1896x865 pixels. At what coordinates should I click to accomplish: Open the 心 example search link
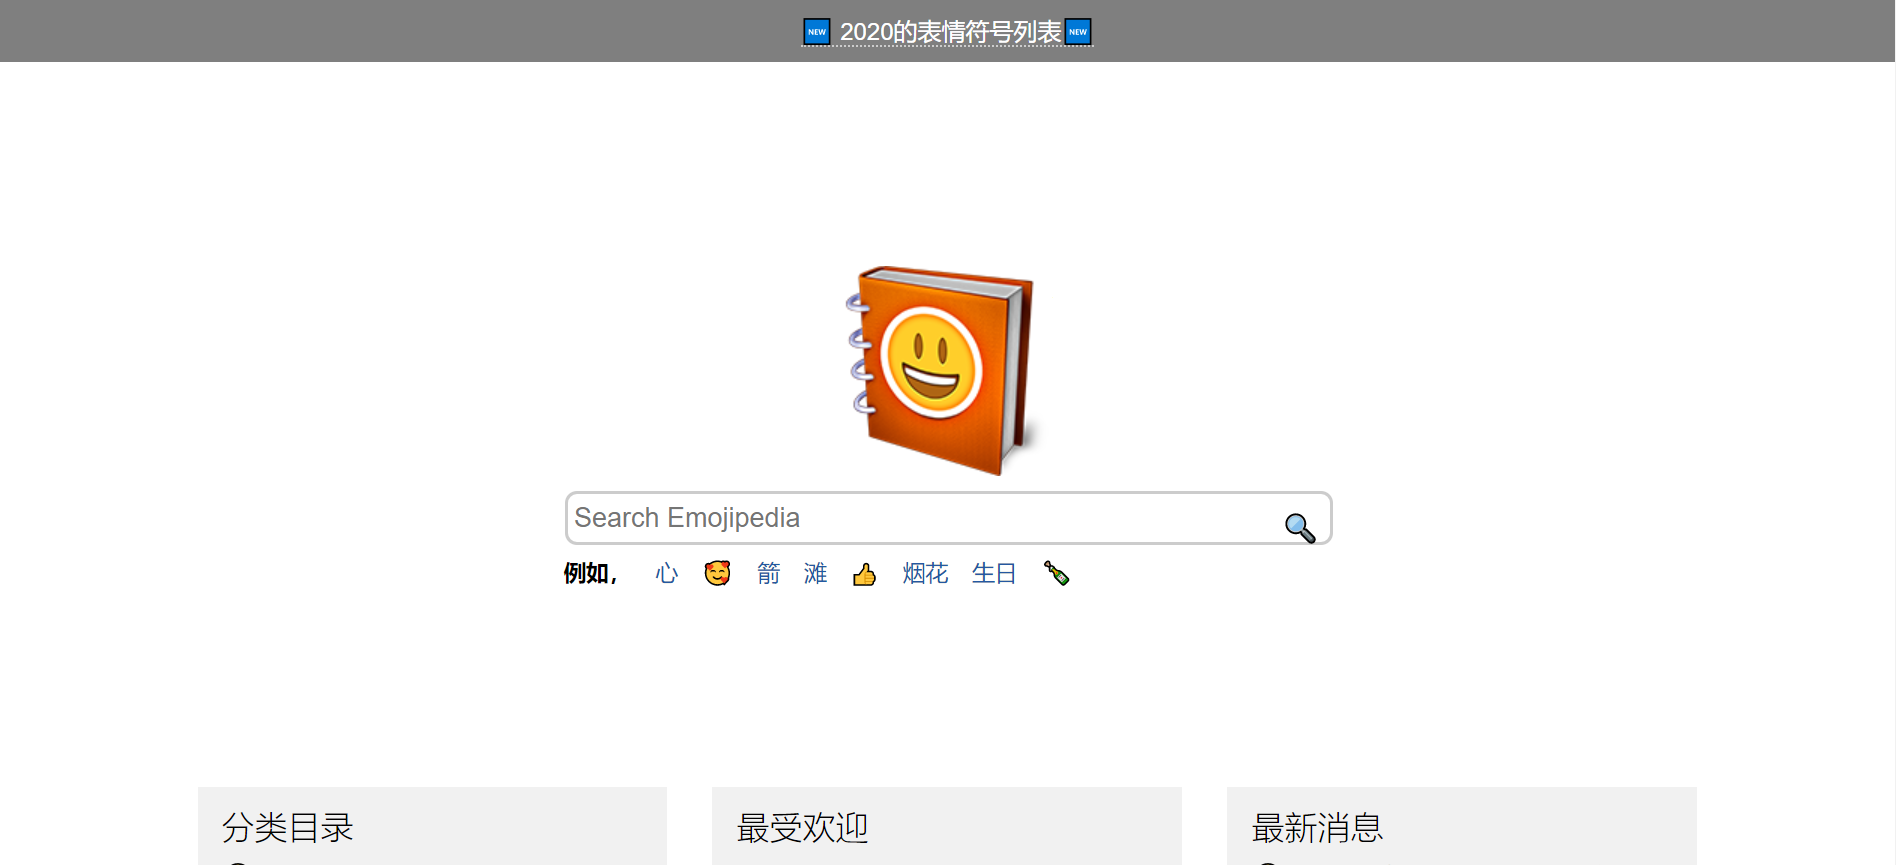(666, 574)
